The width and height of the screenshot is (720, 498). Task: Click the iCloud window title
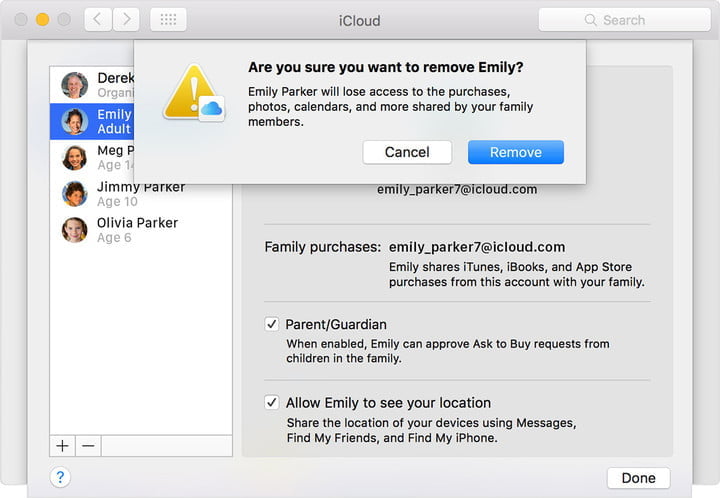(360, 21)
